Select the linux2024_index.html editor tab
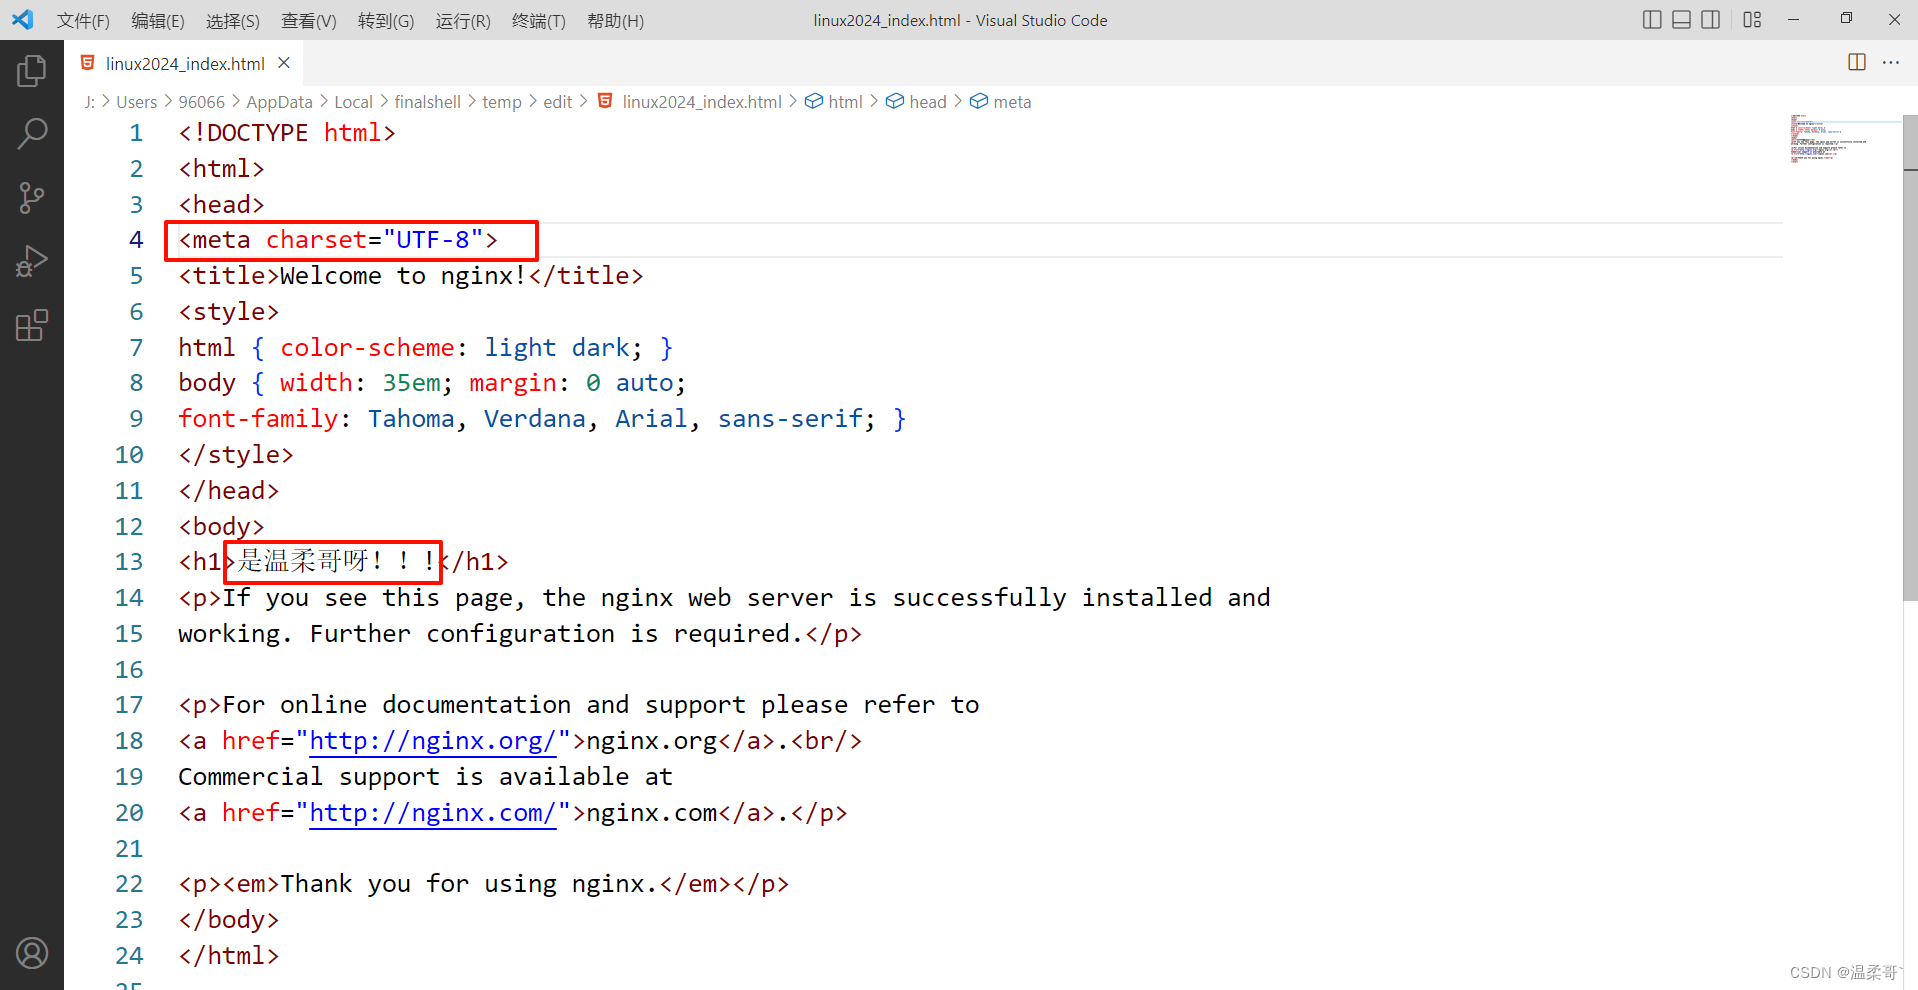1918x990 pixels. 184,63
